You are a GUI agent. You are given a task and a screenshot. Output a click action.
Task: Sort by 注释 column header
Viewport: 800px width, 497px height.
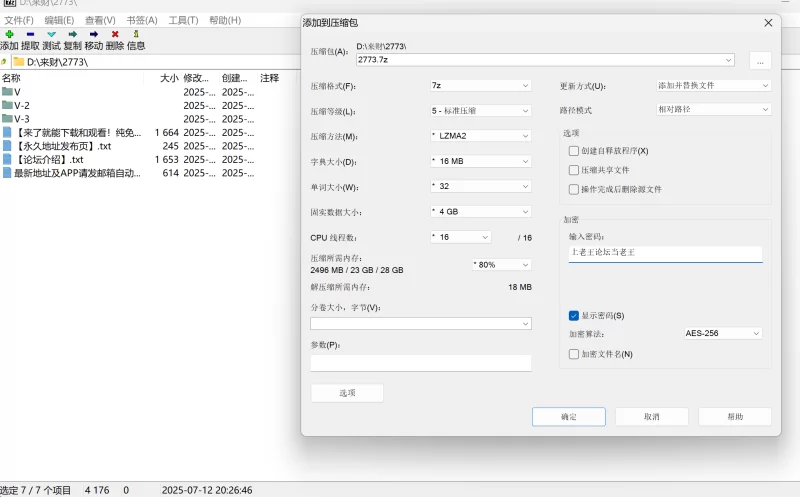[269, 78]
